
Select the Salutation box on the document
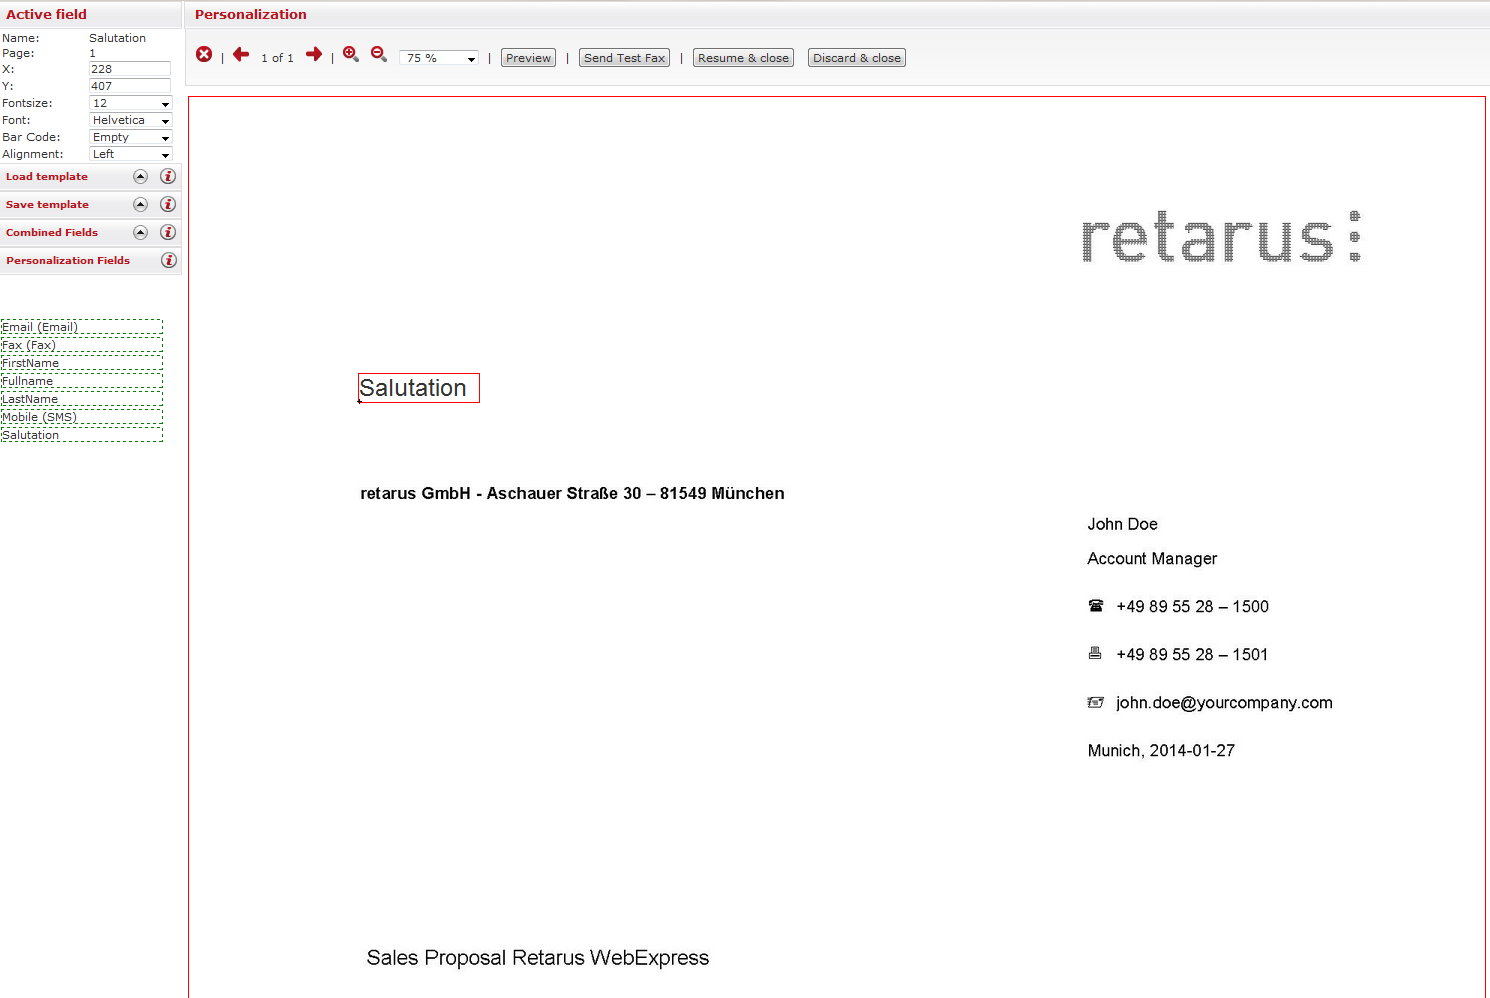[x=419, y=389]
